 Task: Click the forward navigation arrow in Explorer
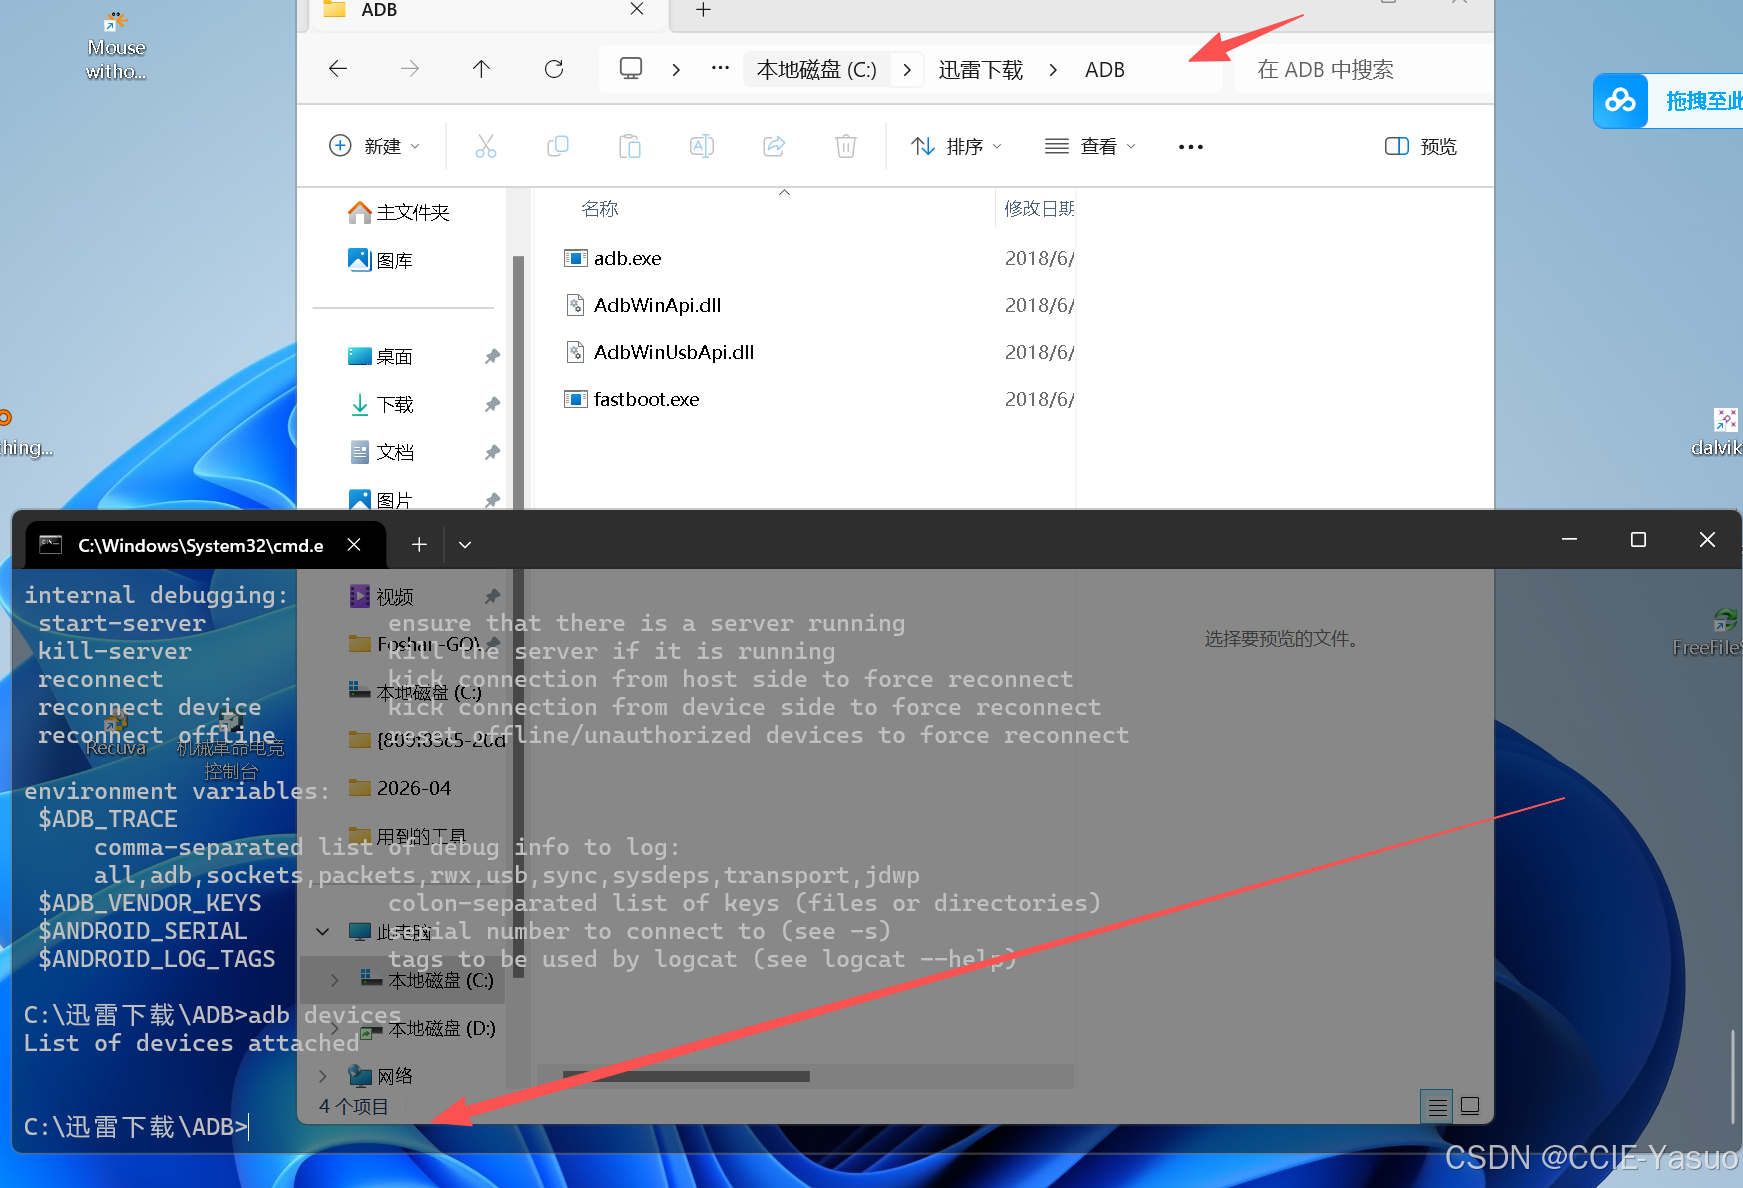[410, 69]
